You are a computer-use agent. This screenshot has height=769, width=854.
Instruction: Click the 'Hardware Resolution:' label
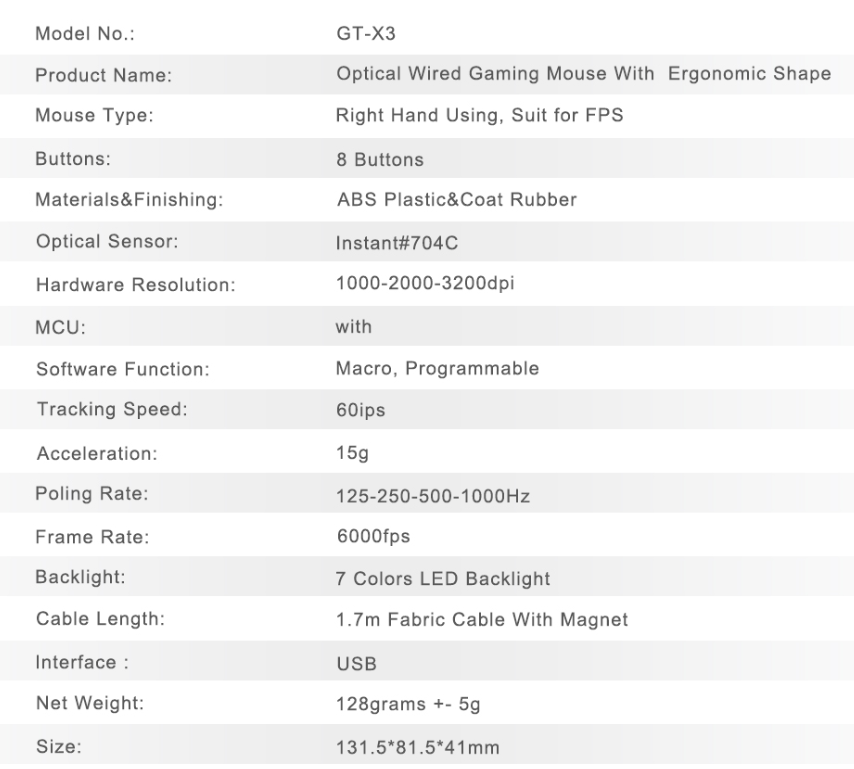[134, 285]
